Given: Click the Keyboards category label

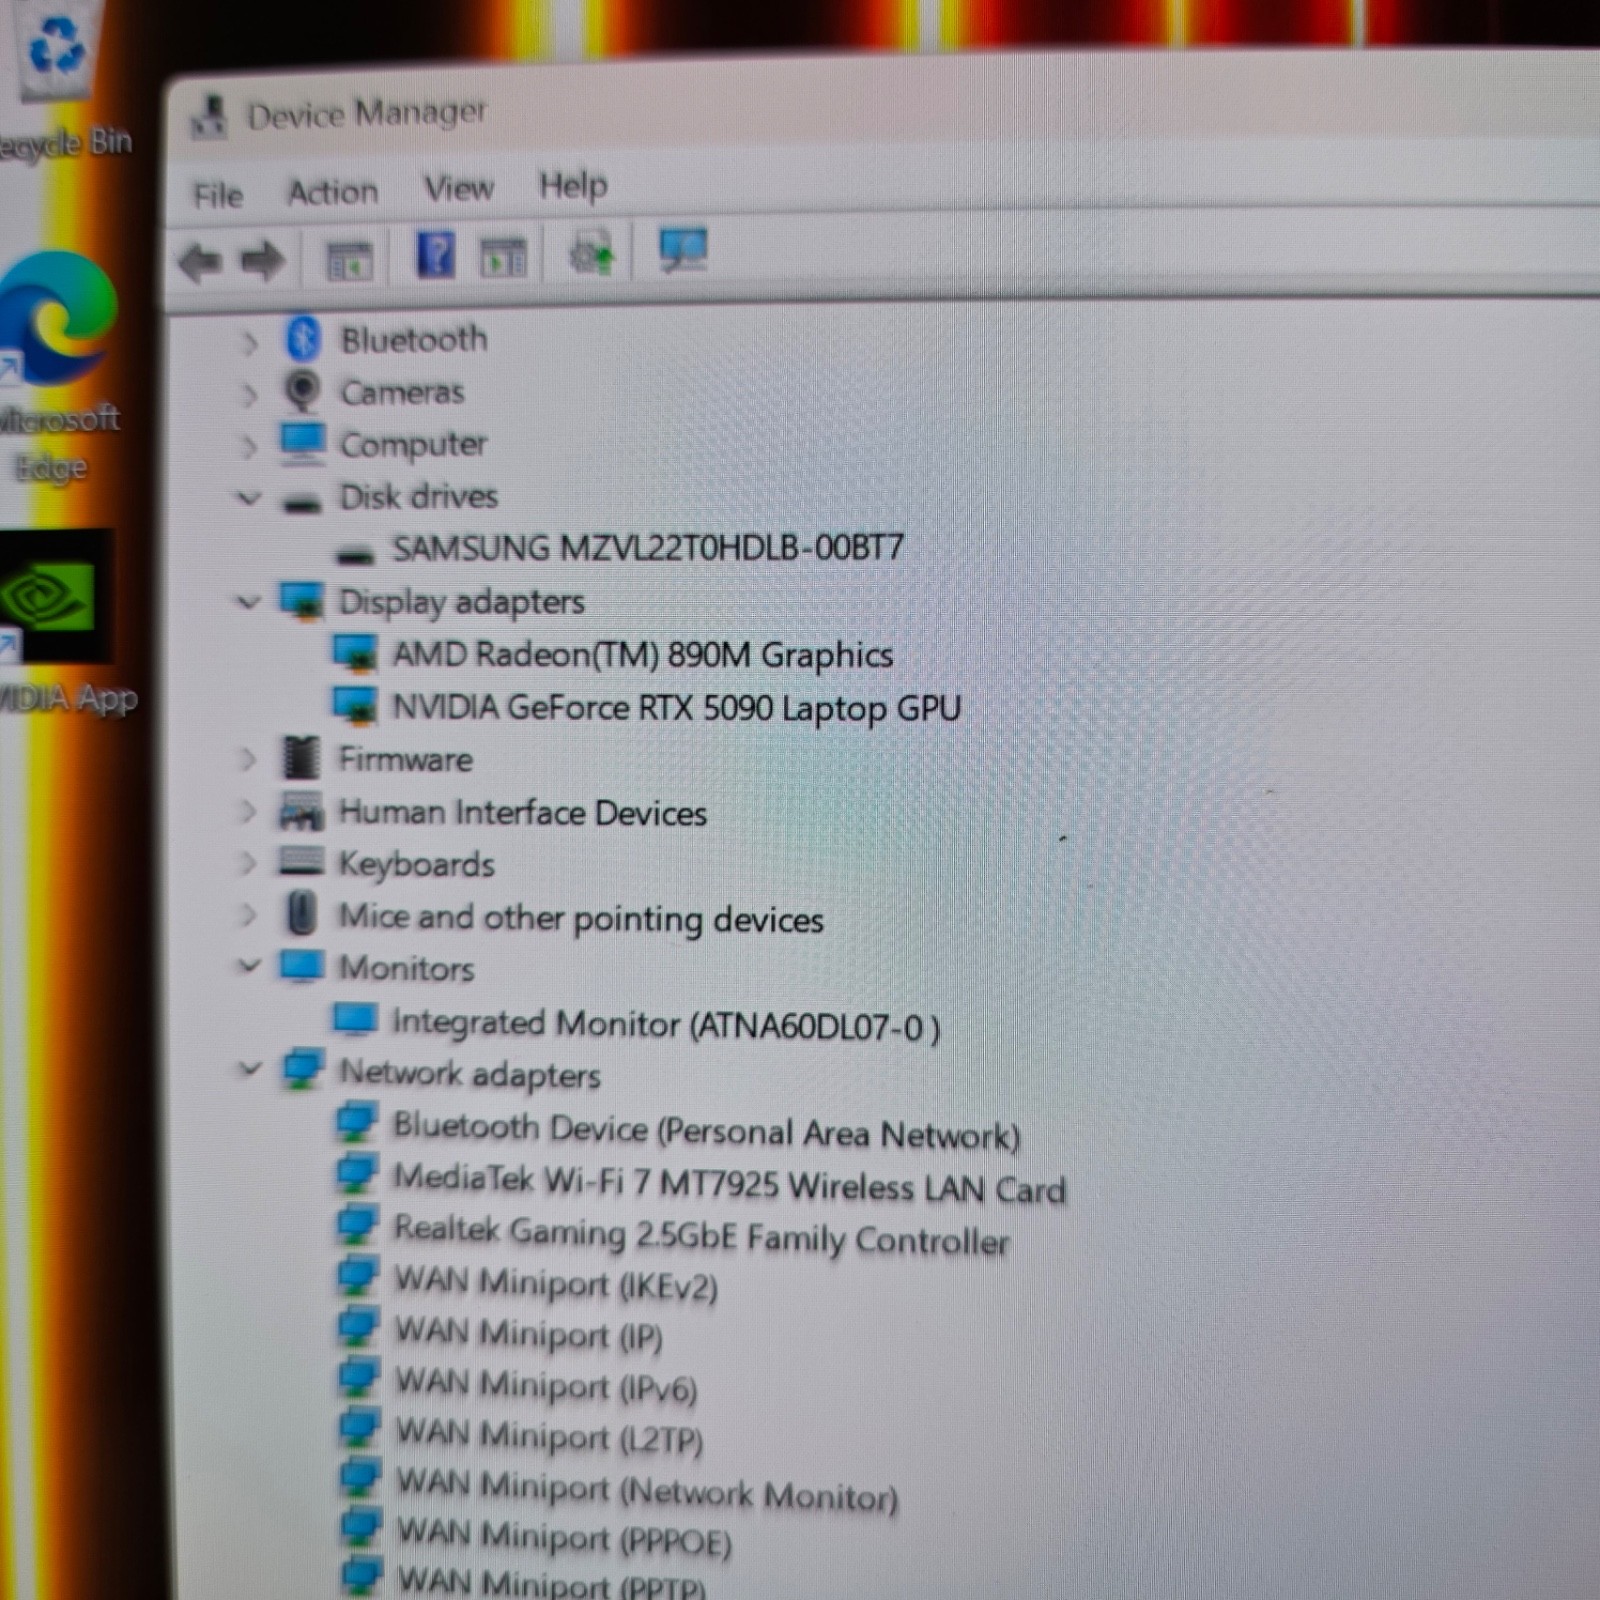Looking at the screenshot, I should click(416, 864).
